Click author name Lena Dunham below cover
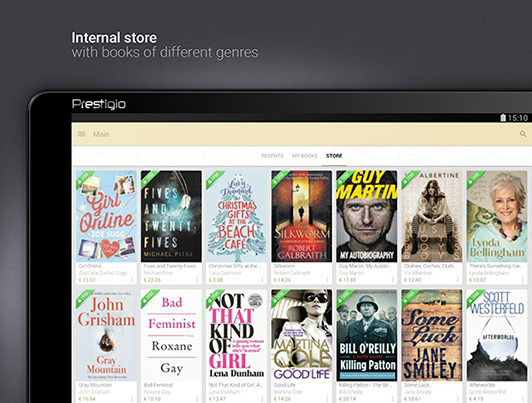Screen dimensions: 532x403 [224, 392]
